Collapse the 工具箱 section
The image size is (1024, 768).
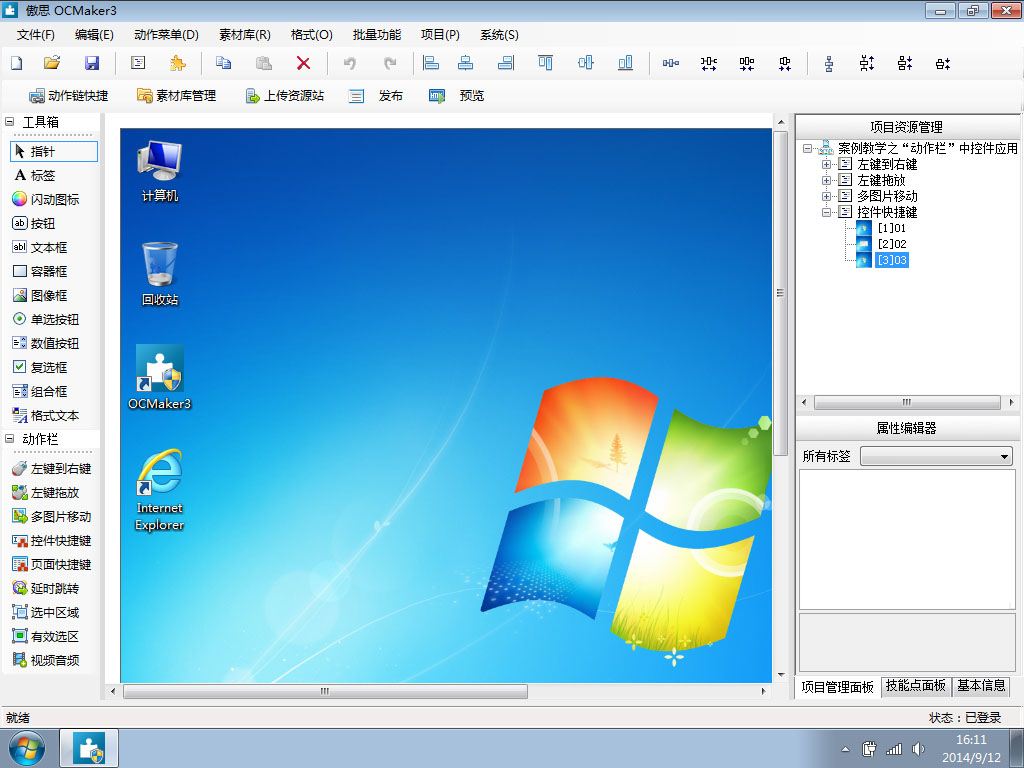point(10,121)
